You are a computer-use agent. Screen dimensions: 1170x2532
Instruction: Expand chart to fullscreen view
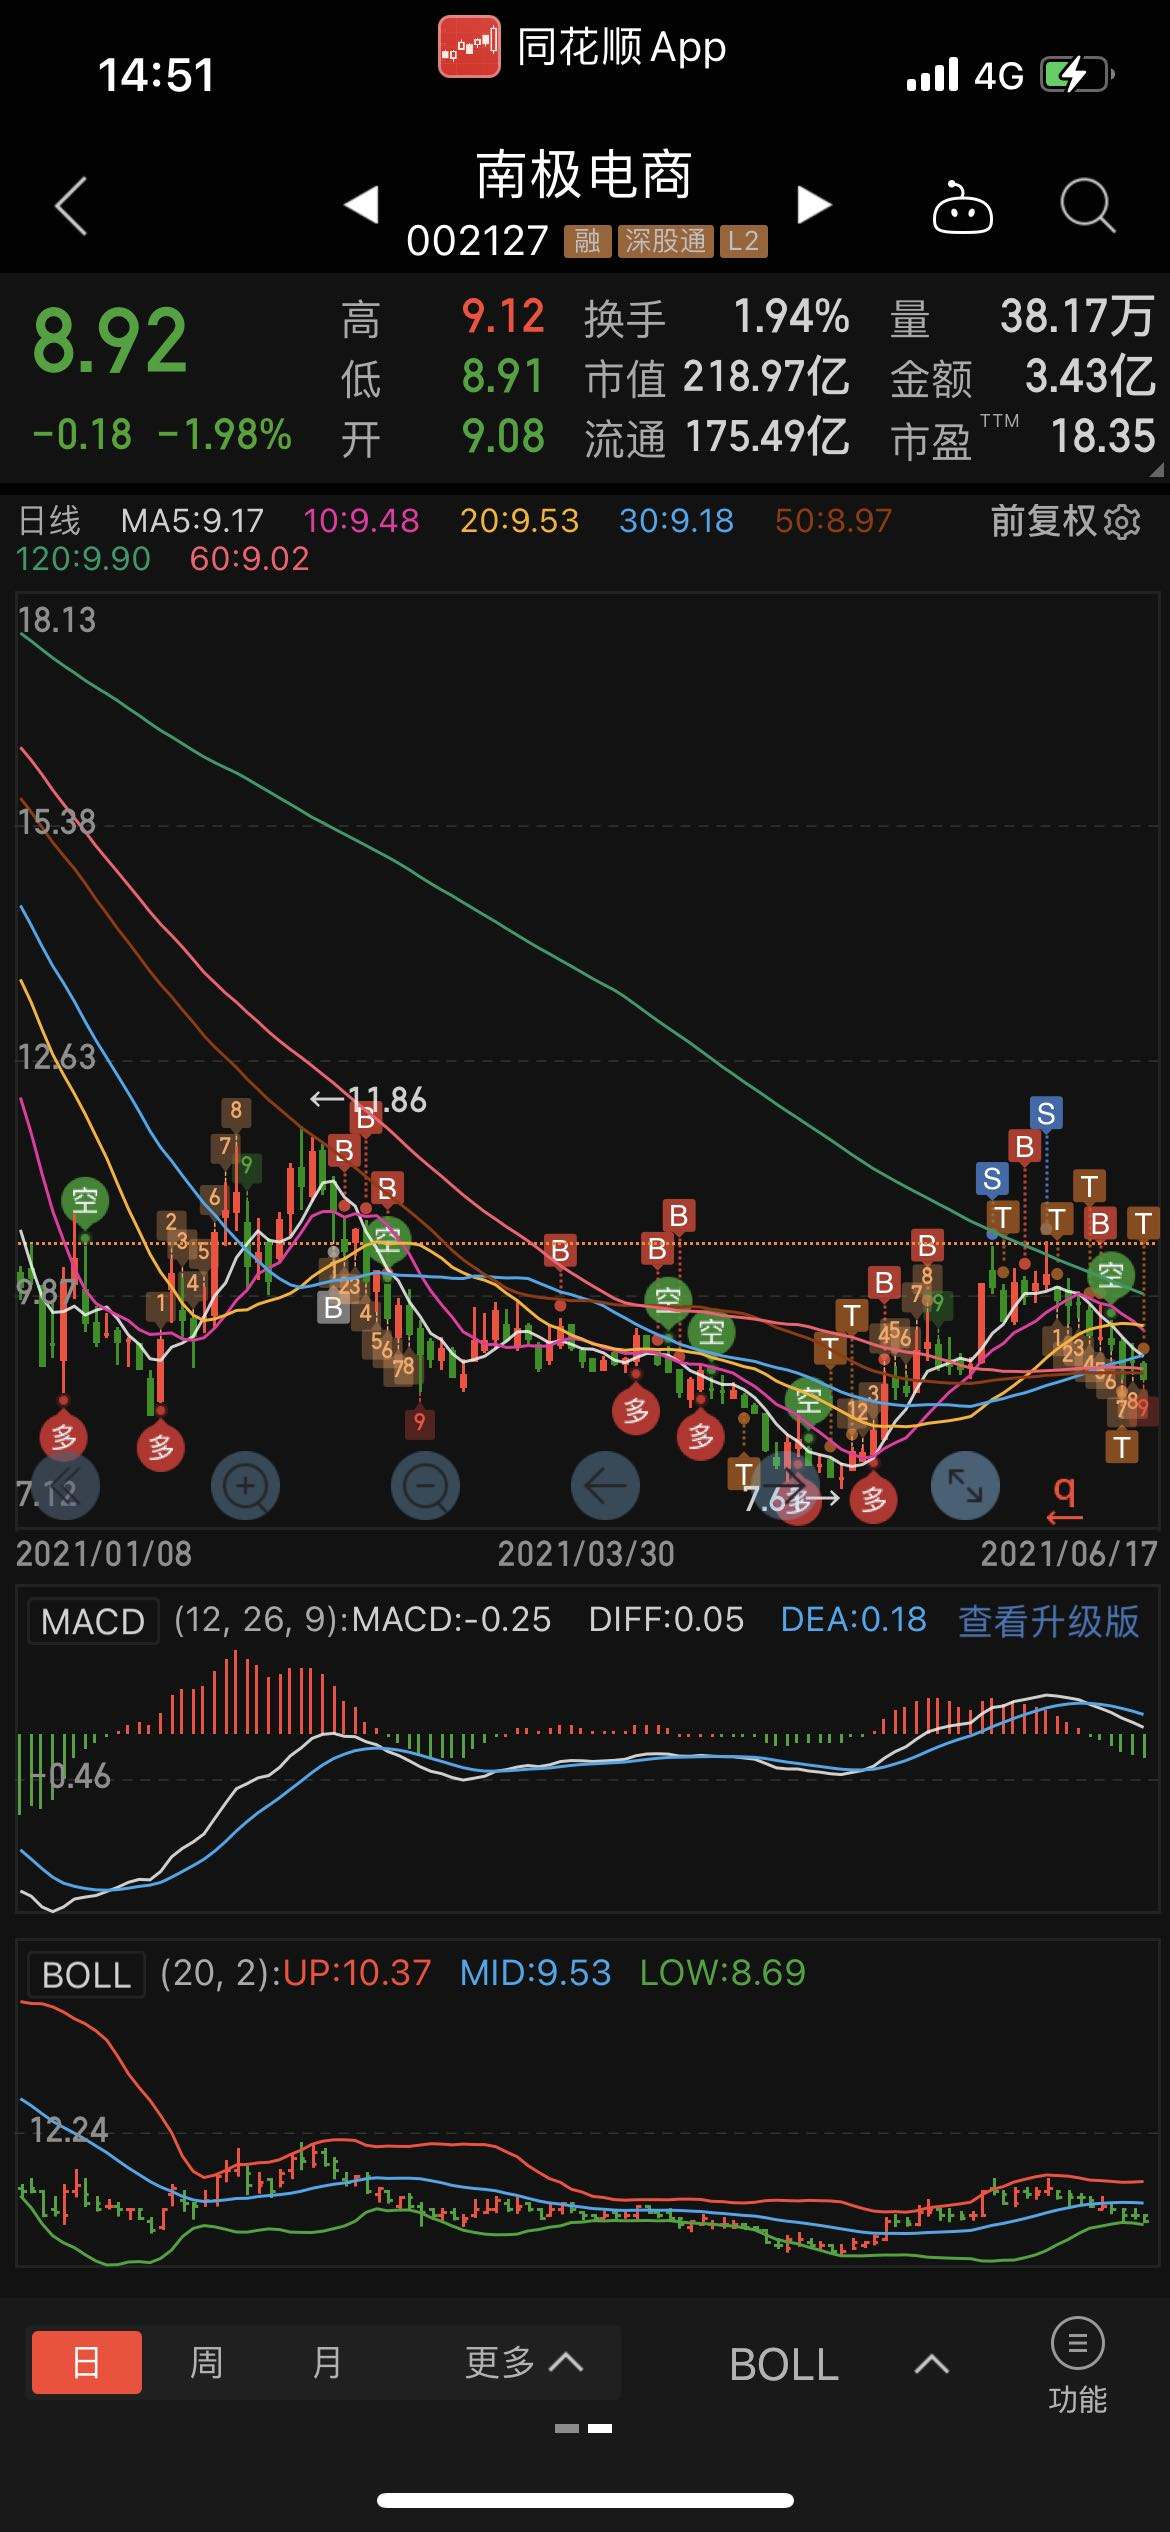click(964, 1486)
